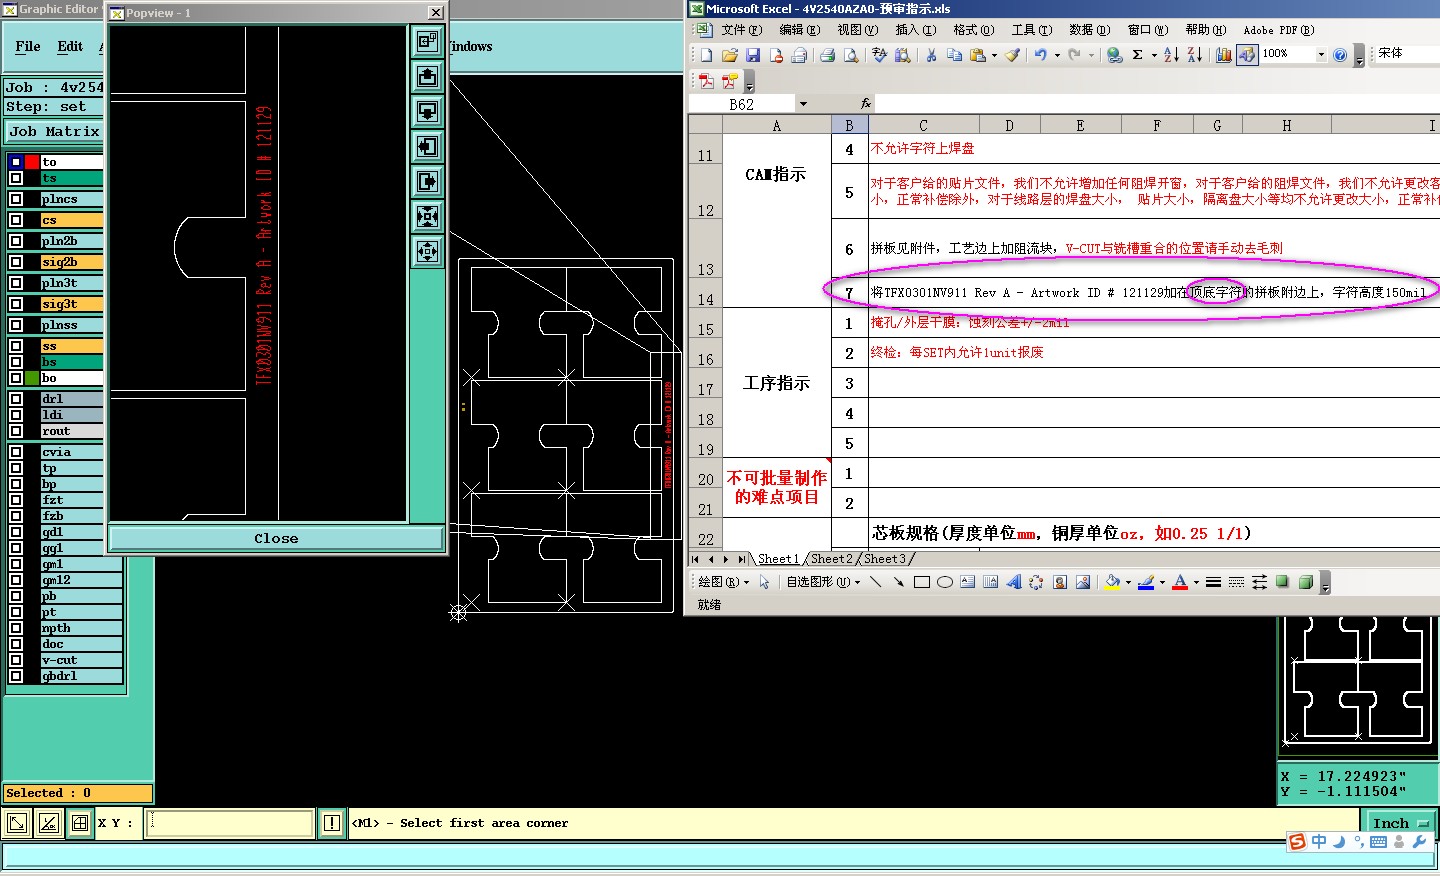Open AutoSum function dropdown arrow

[x=1153, y=55]
